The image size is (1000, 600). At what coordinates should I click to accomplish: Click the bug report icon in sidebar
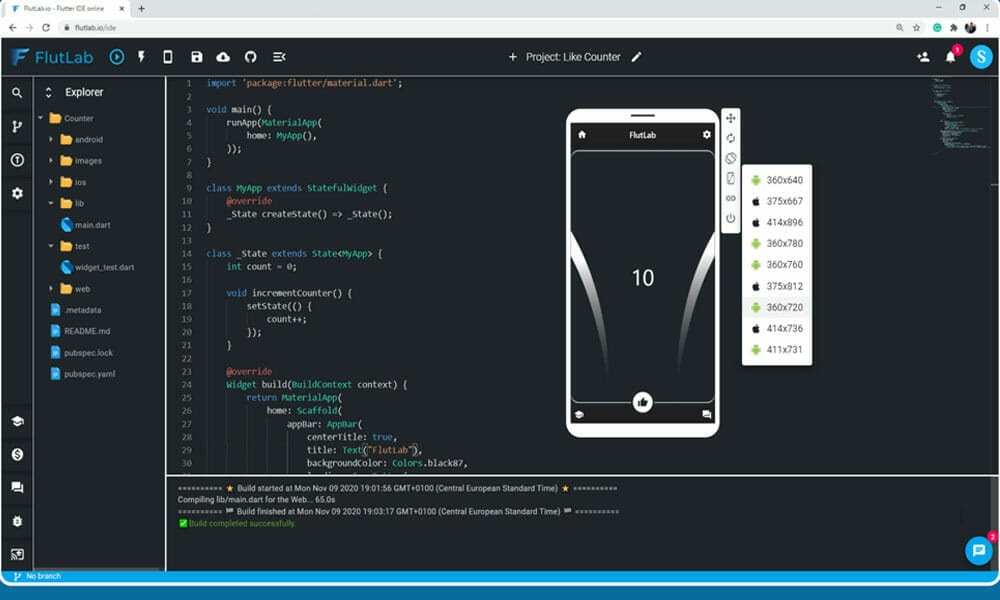point(17,521)
